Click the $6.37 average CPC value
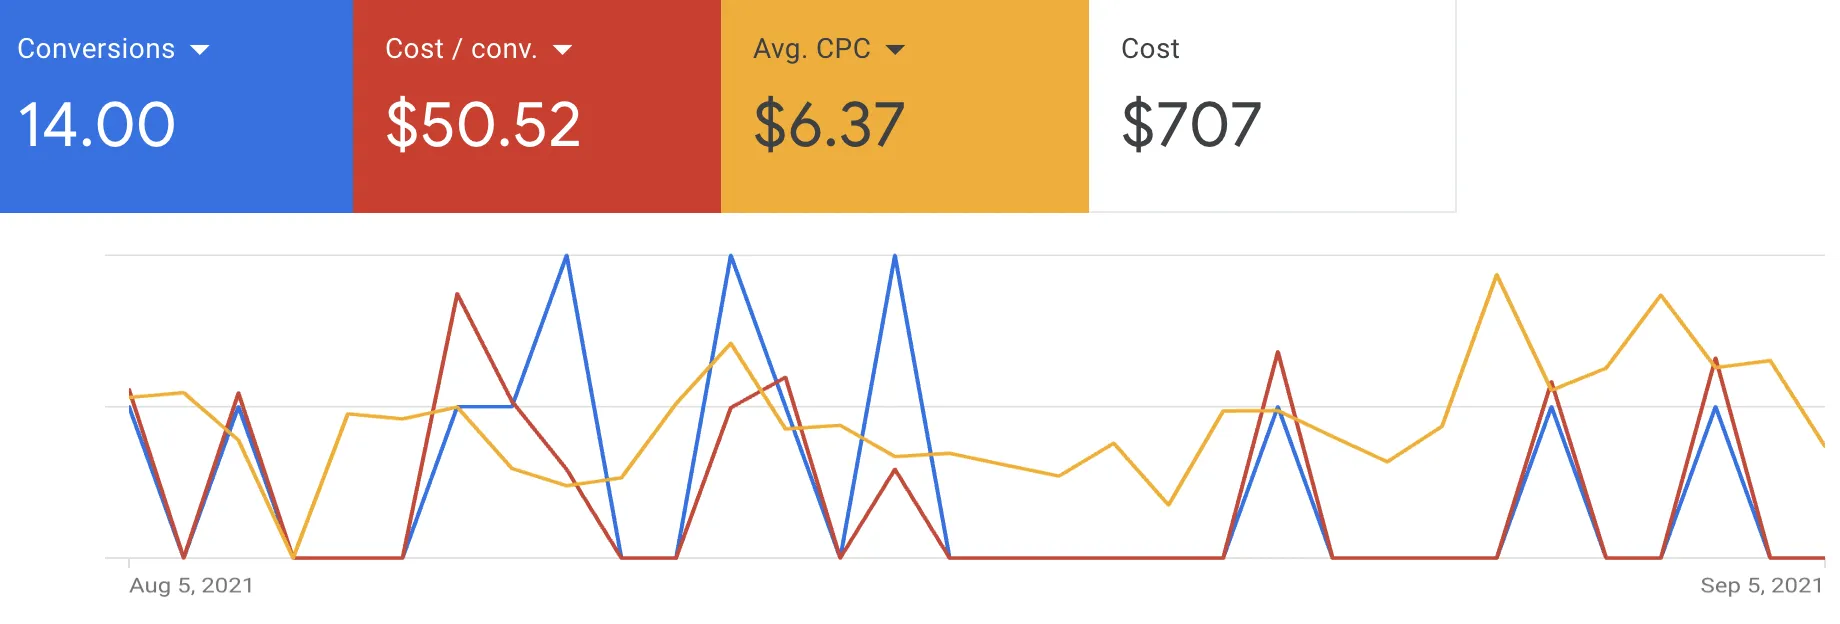The image size is (1840, 624). click(829, 125)
